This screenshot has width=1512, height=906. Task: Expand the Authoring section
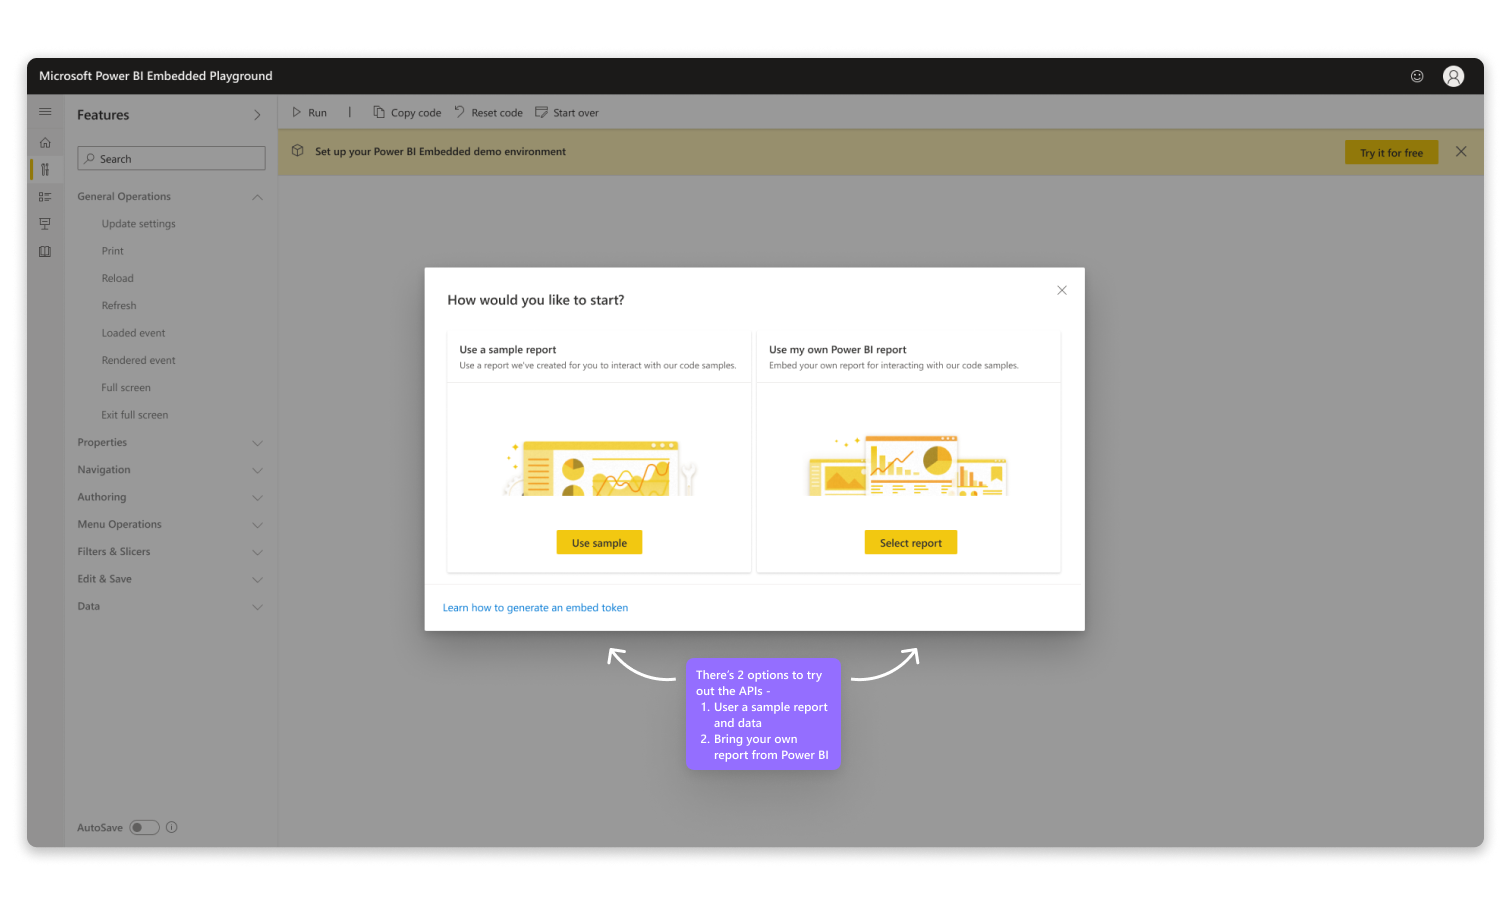[x=257, y=497]
